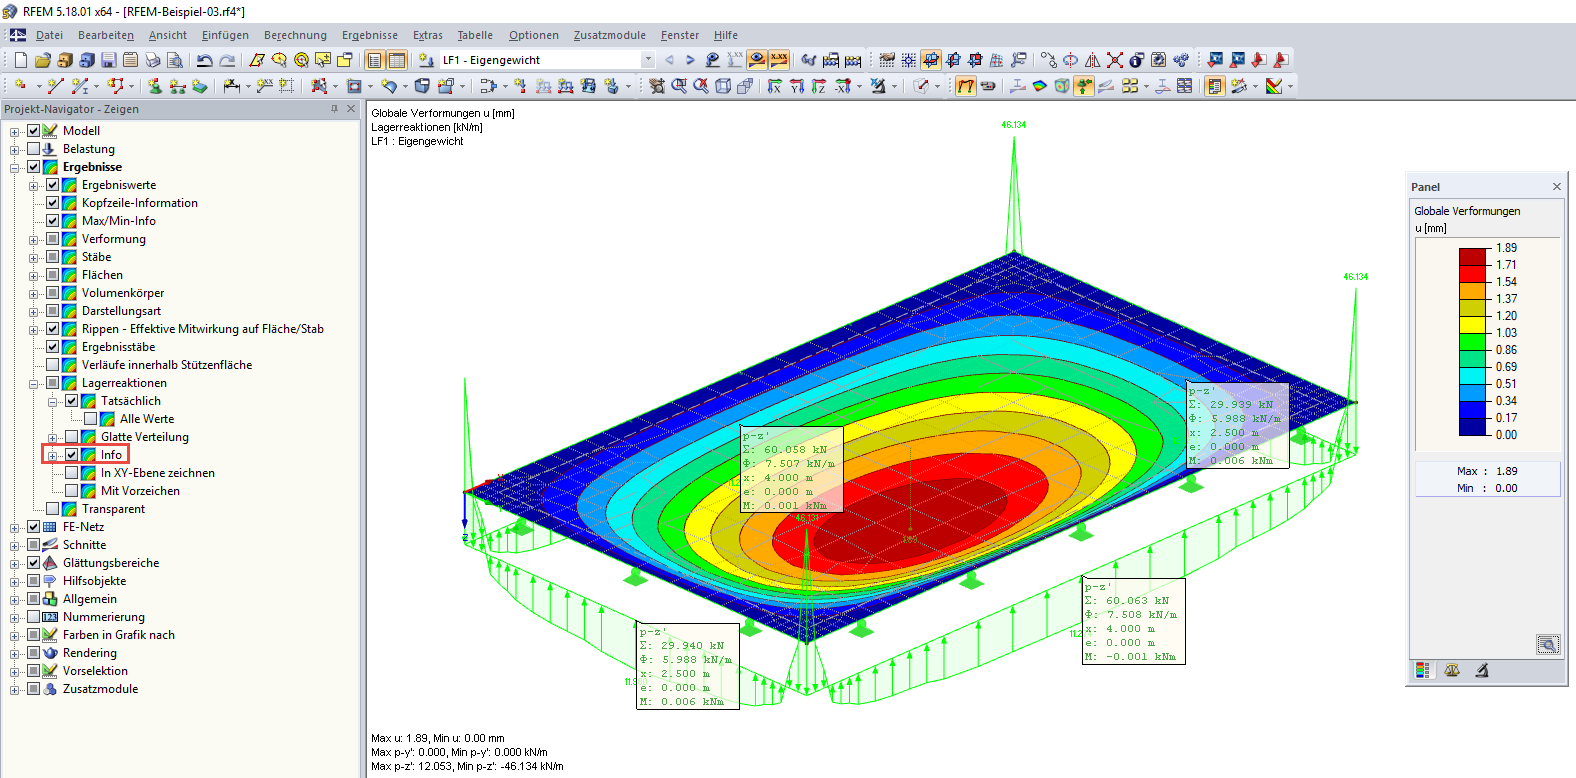This screenshot has height=778, width=1576.
Task: Toggle the Show result values x.xx icon
Action: [779, 60]
